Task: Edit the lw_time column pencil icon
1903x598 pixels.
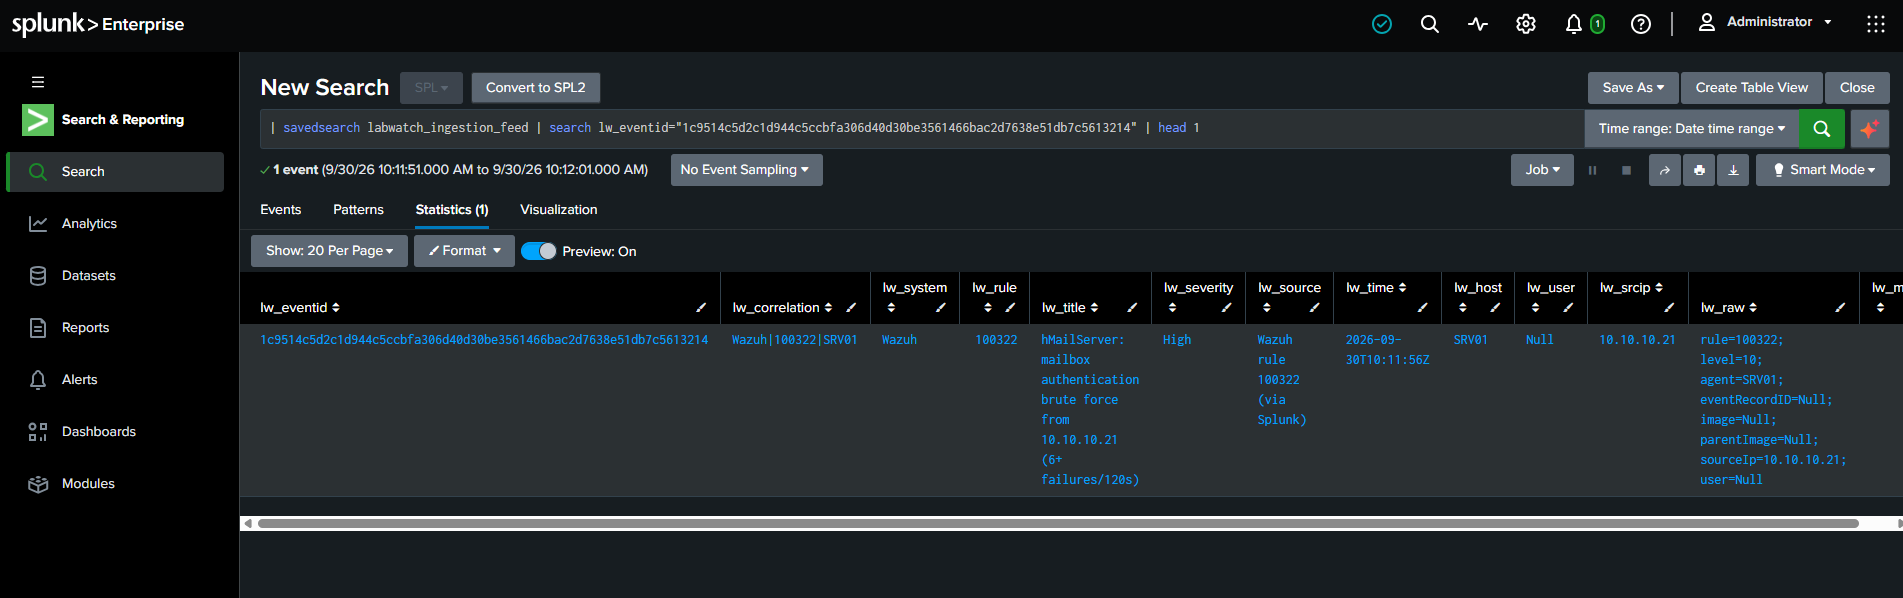Action: [x=1422, y=308]
